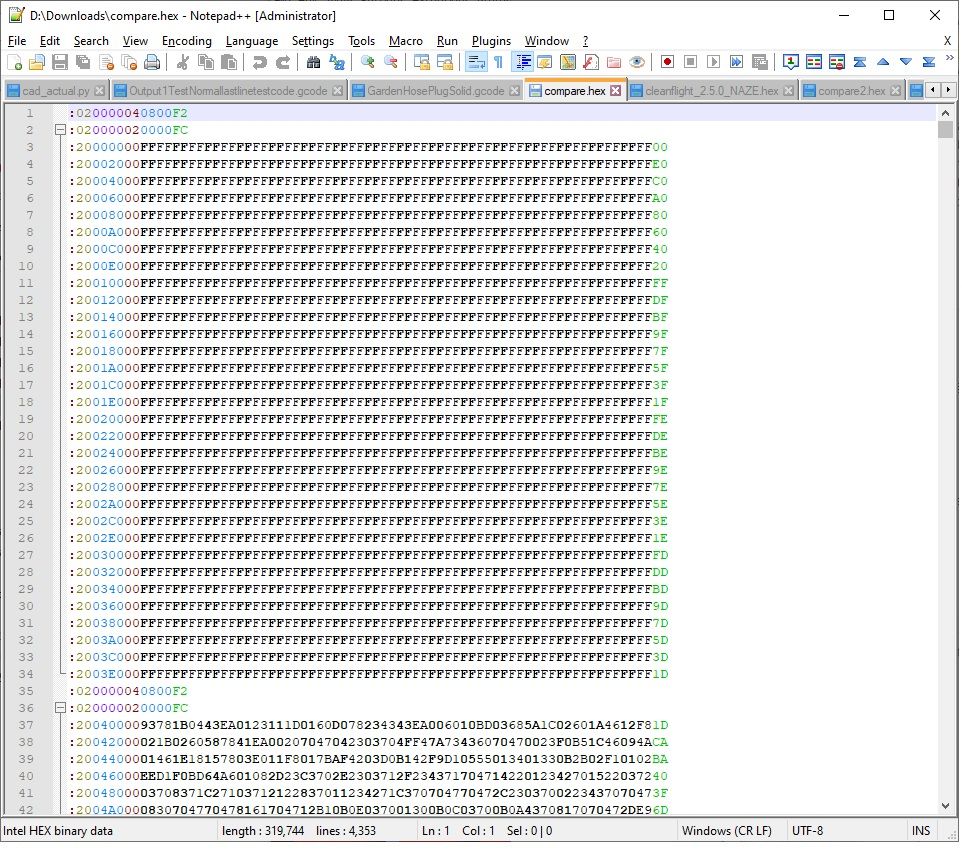Close the compare2.hex tab
This screenshot has width=962, height=852.
pyautogui.click(x=896, y=91)
